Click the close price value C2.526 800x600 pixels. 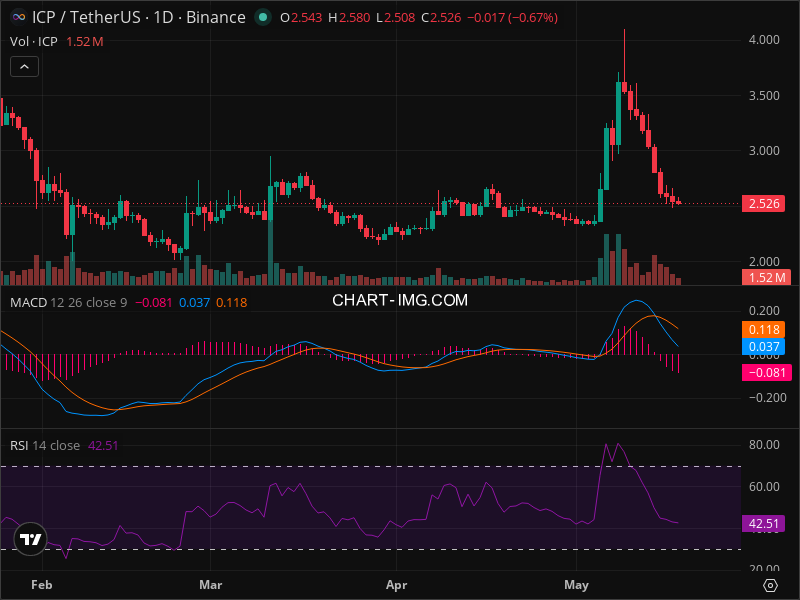pos(441,17)
